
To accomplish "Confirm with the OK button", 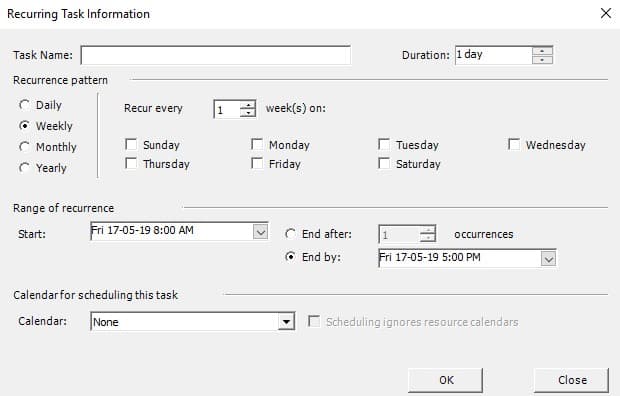I will click(x=446, y=380).
